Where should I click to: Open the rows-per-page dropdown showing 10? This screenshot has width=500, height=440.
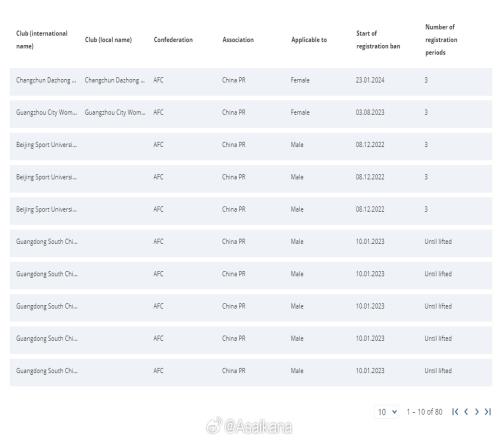tap(387, 412)
